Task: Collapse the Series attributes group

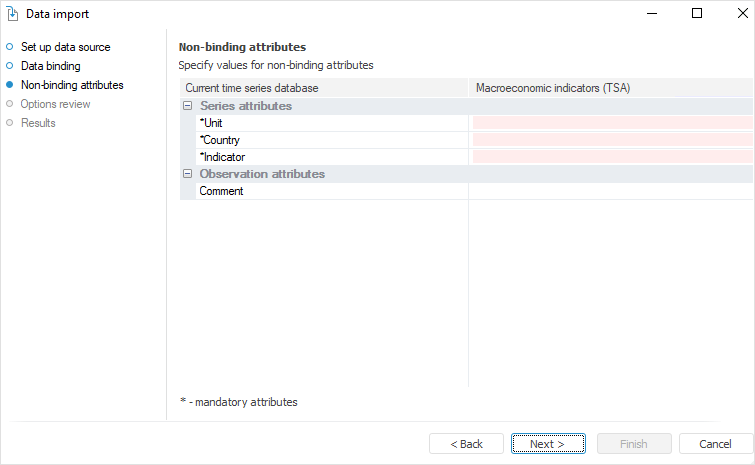Action: [187, 106]
